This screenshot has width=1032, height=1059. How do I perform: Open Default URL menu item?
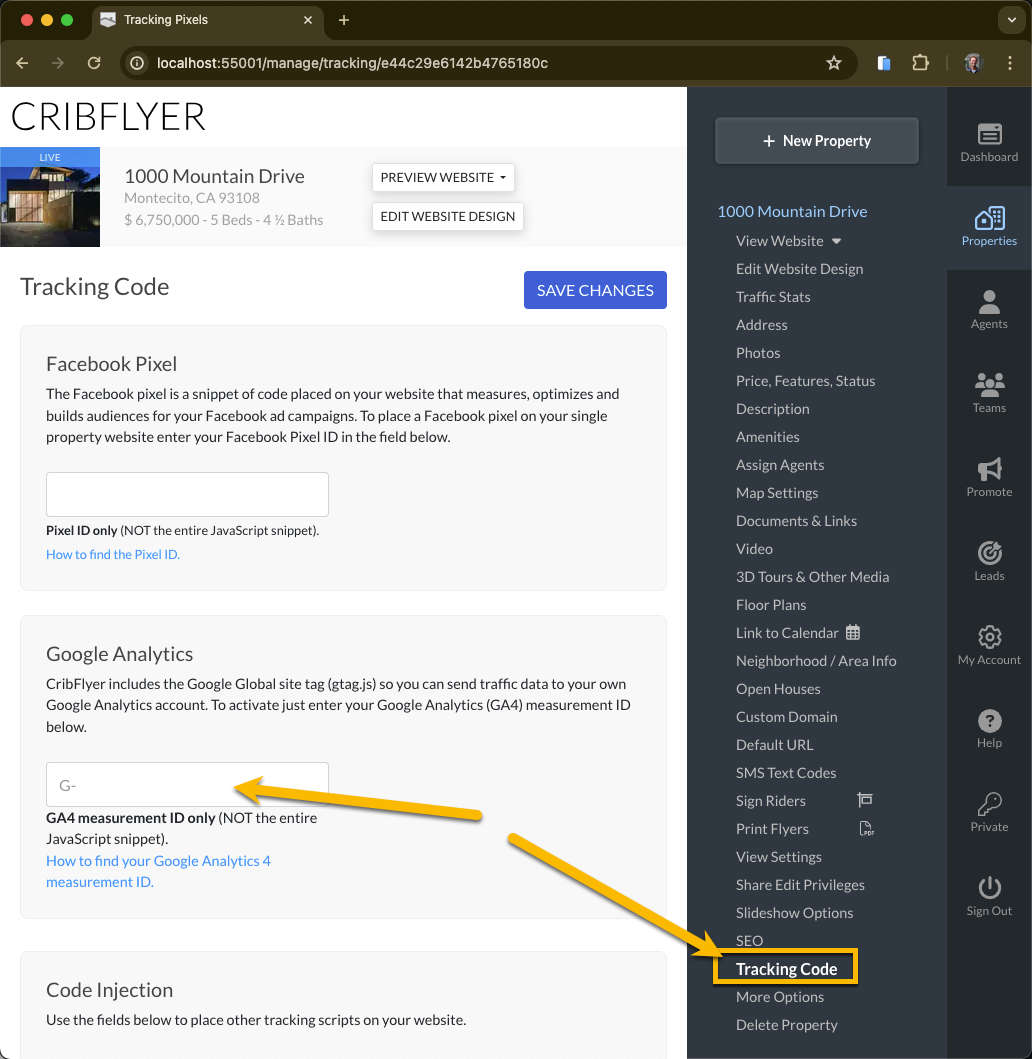(775, 745)
